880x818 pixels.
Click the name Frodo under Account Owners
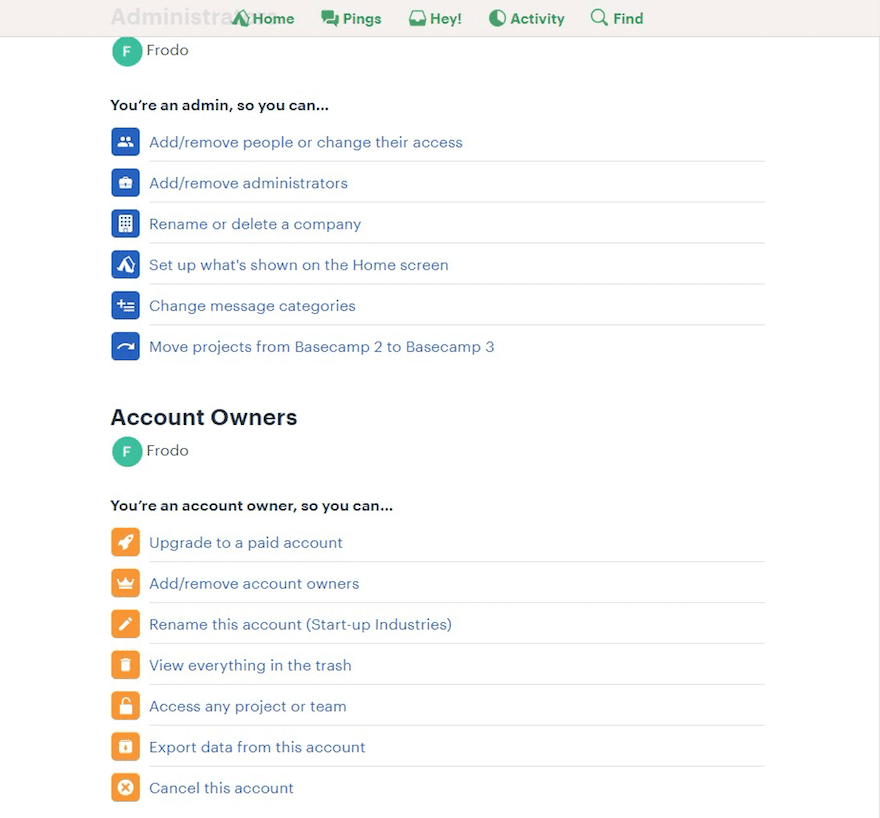point(167,451)
